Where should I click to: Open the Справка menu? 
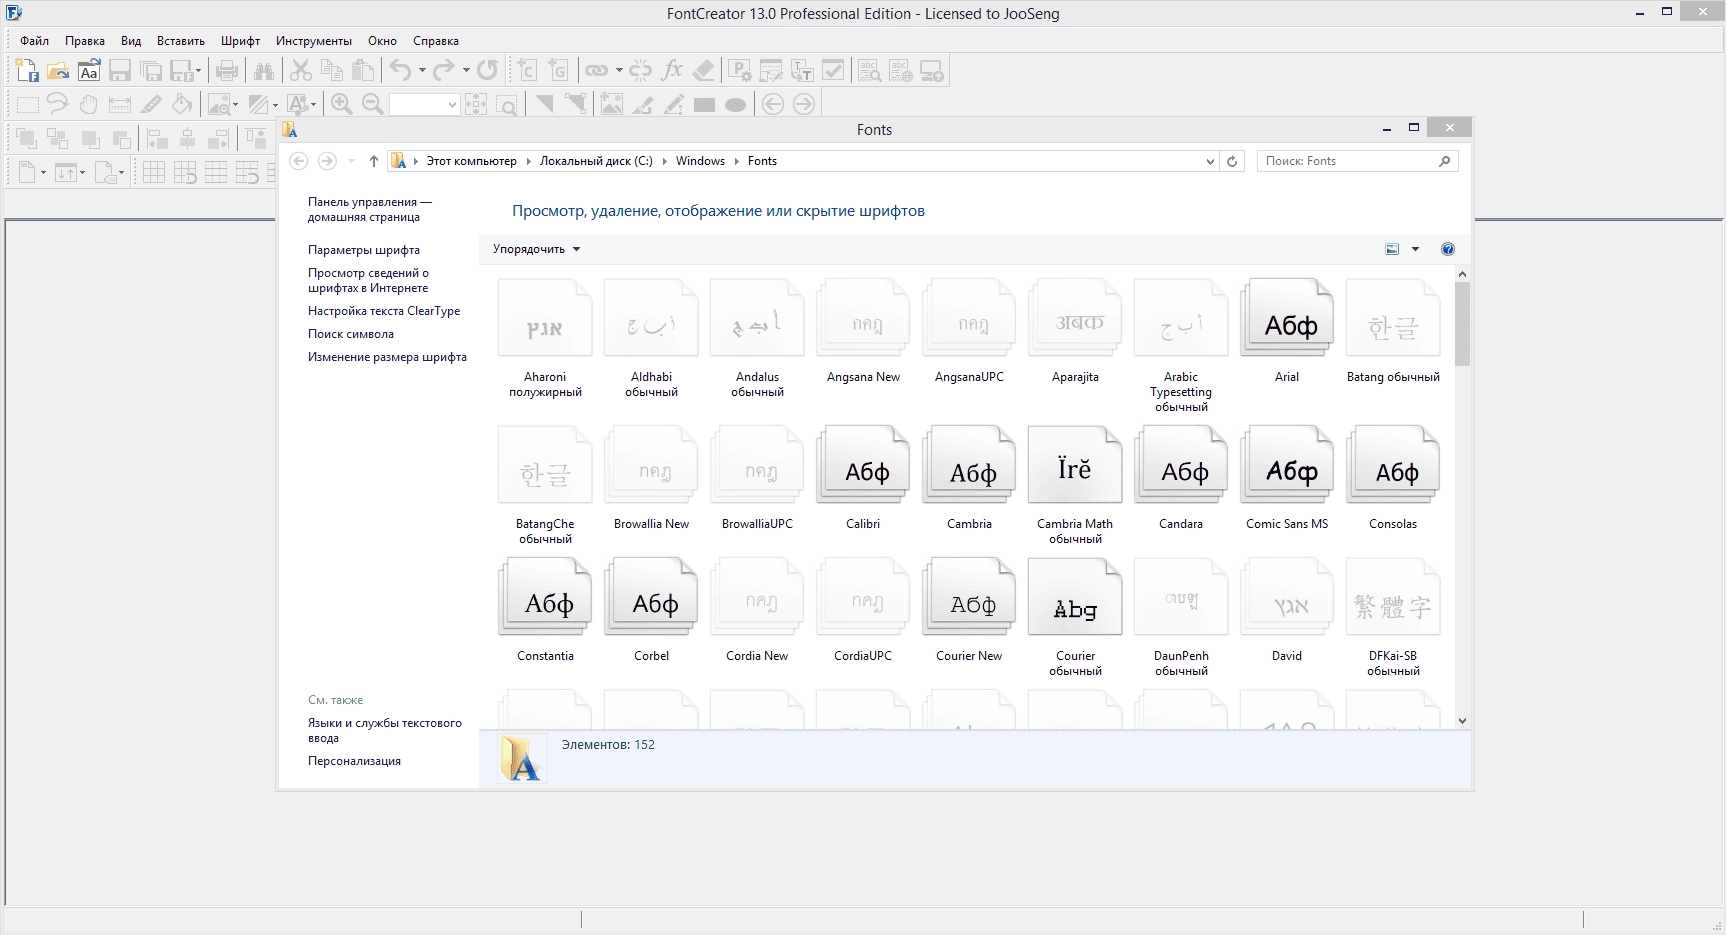coord(435,41)
